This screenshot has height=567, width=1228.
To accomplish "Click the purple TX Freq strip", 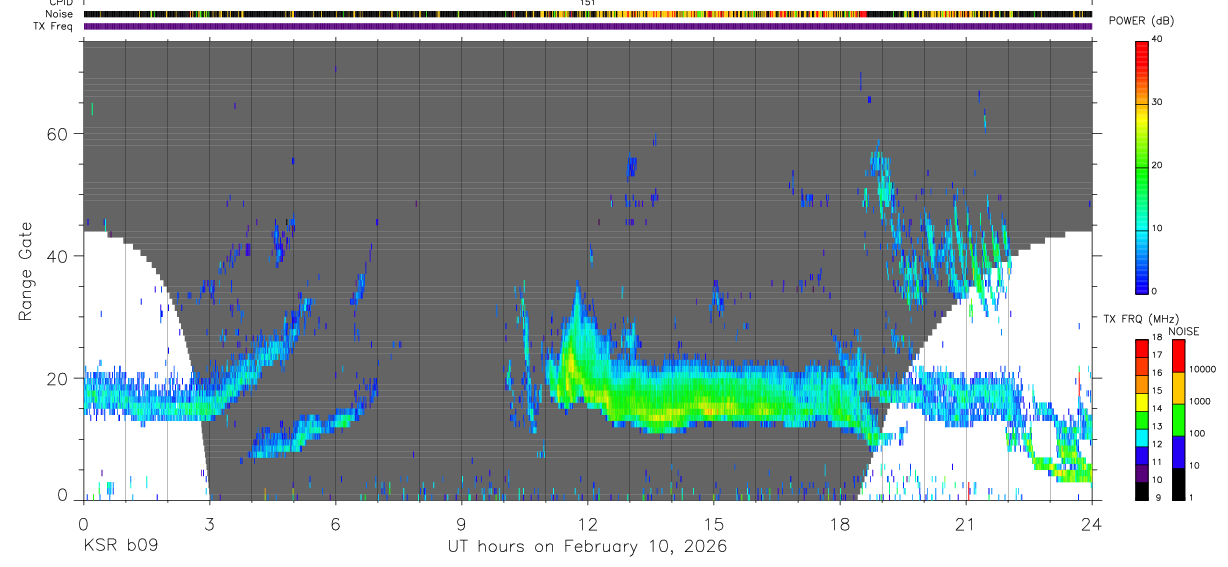I will (x=588, y=26).
